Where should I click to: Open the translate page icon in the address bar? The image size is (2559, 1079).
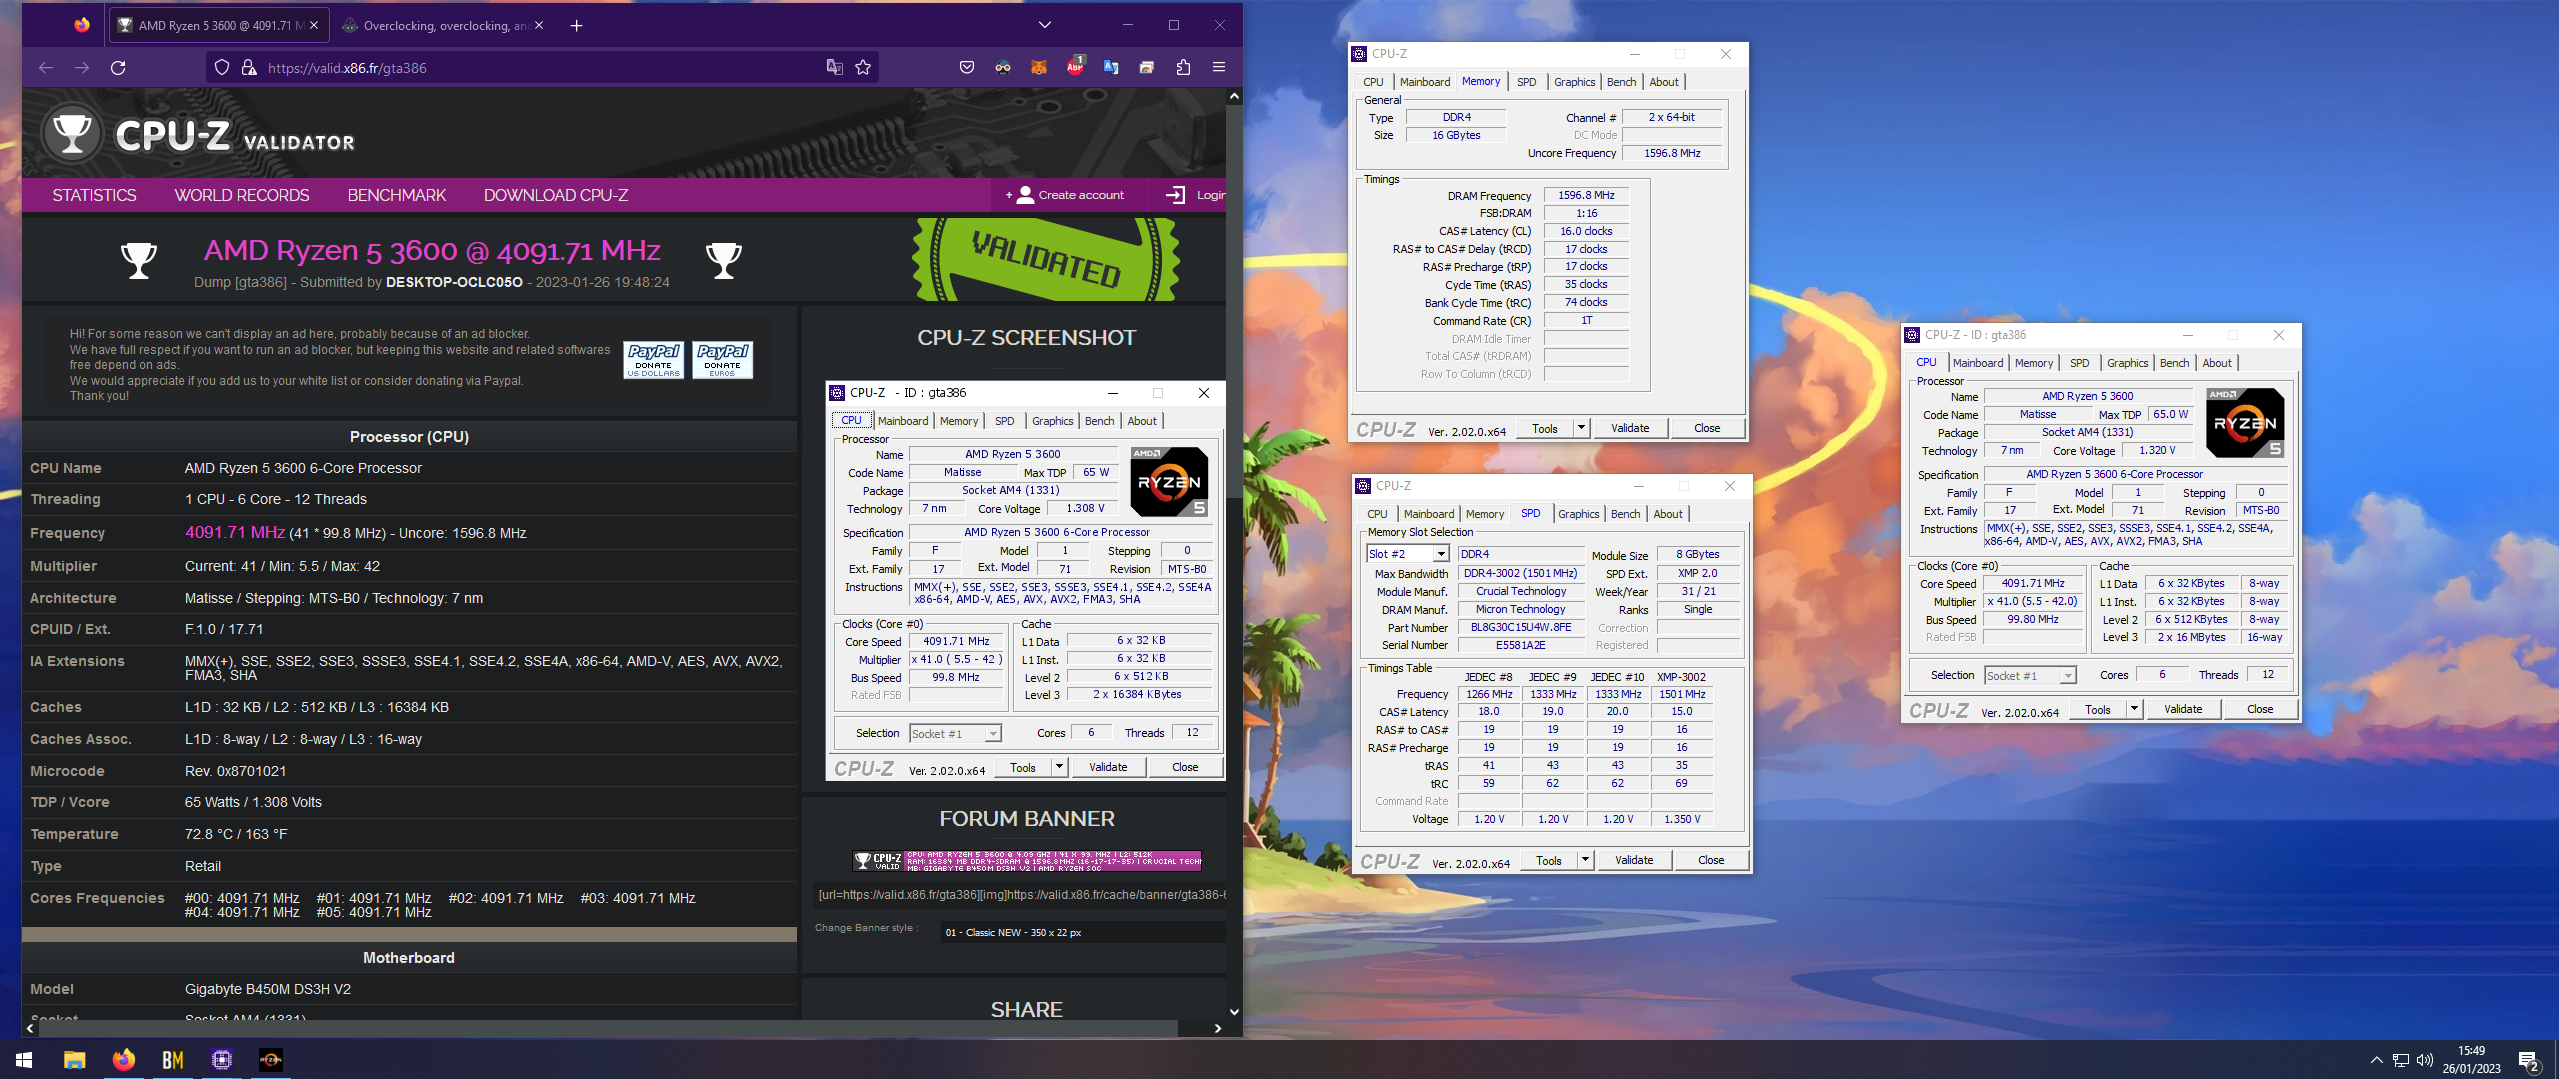coord(834,68)
